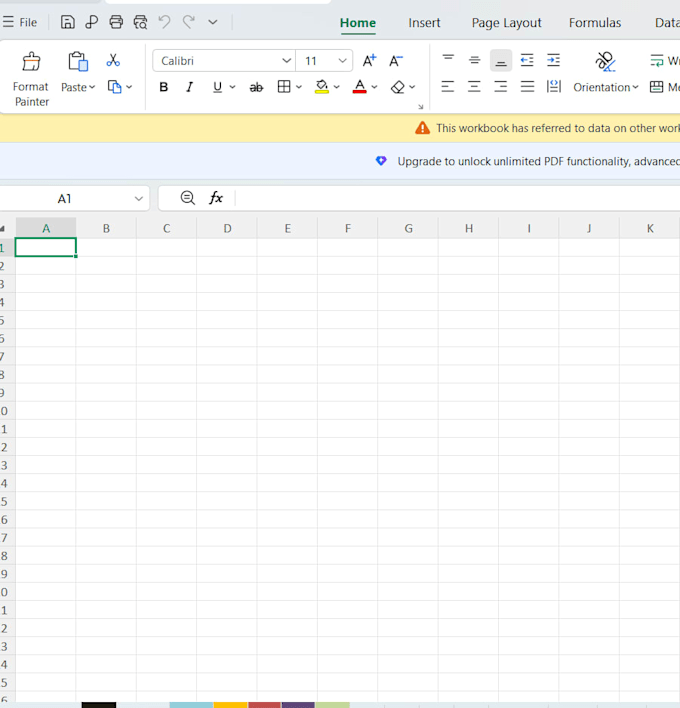Screen dimensions: 680x708
Task: Click the Name Box showing A1
Action: (65, 199)
